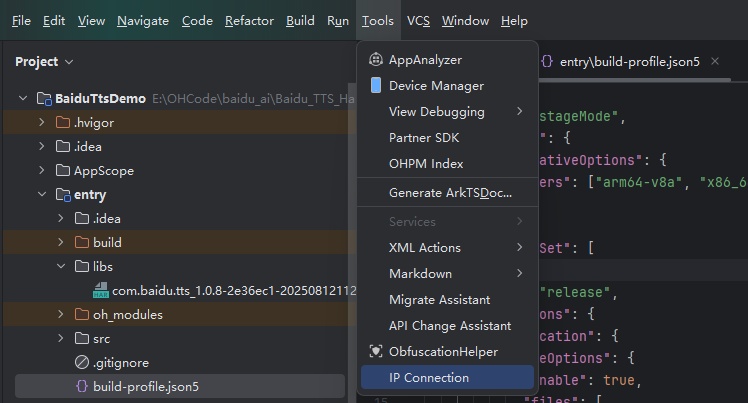Open the AppAnalyzer tool icon
This screenshot has width=748, height=403.
click(x=376, y=60)
